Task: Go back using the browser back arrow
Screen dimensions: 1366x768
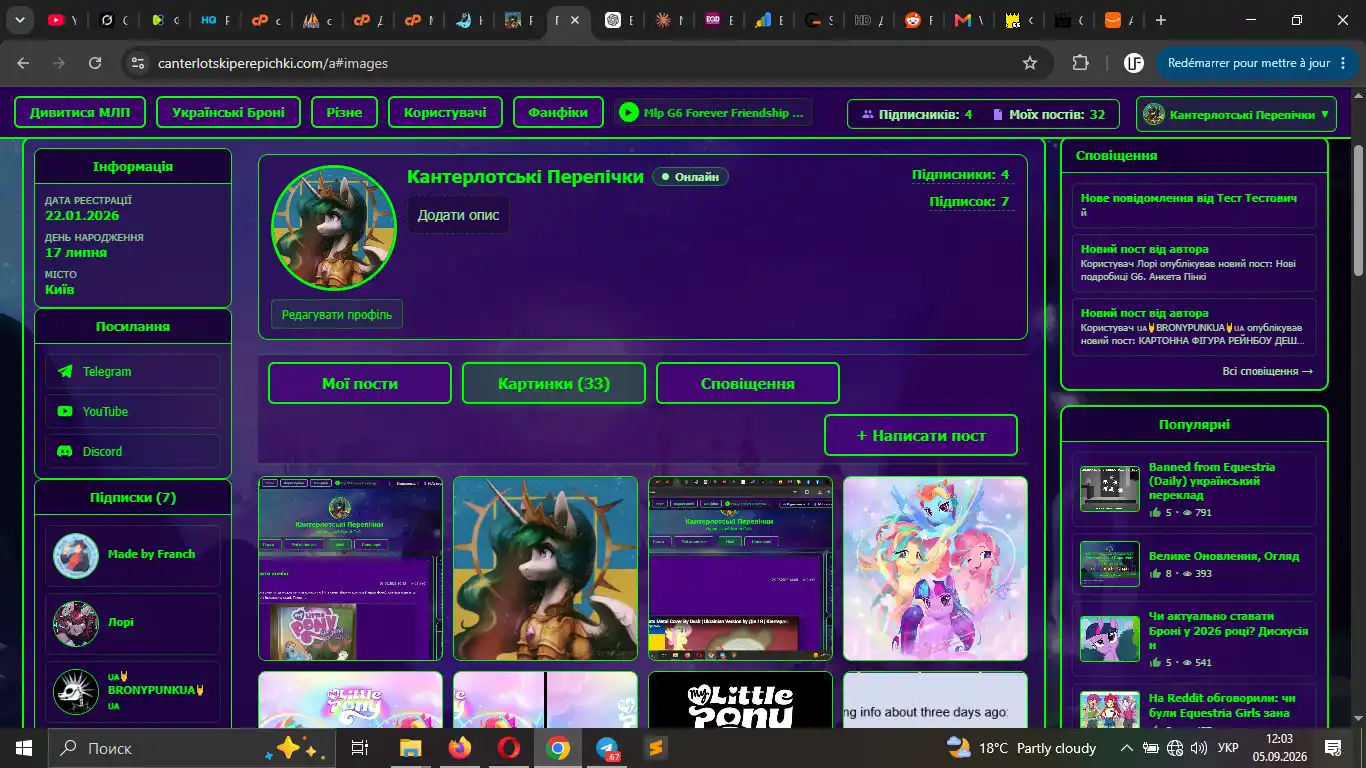Action: 23,63
